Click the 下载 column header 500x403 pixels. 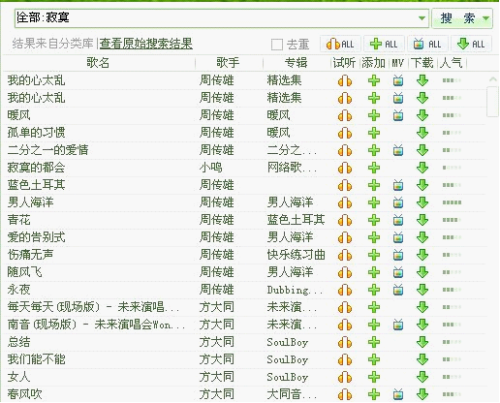[x=422, y=62]
